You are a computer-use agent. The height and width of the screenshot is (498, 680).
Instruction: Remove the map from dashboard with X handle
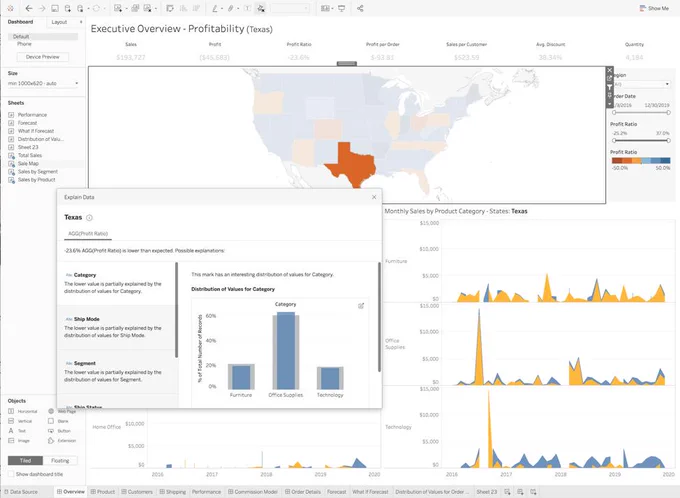610,70
